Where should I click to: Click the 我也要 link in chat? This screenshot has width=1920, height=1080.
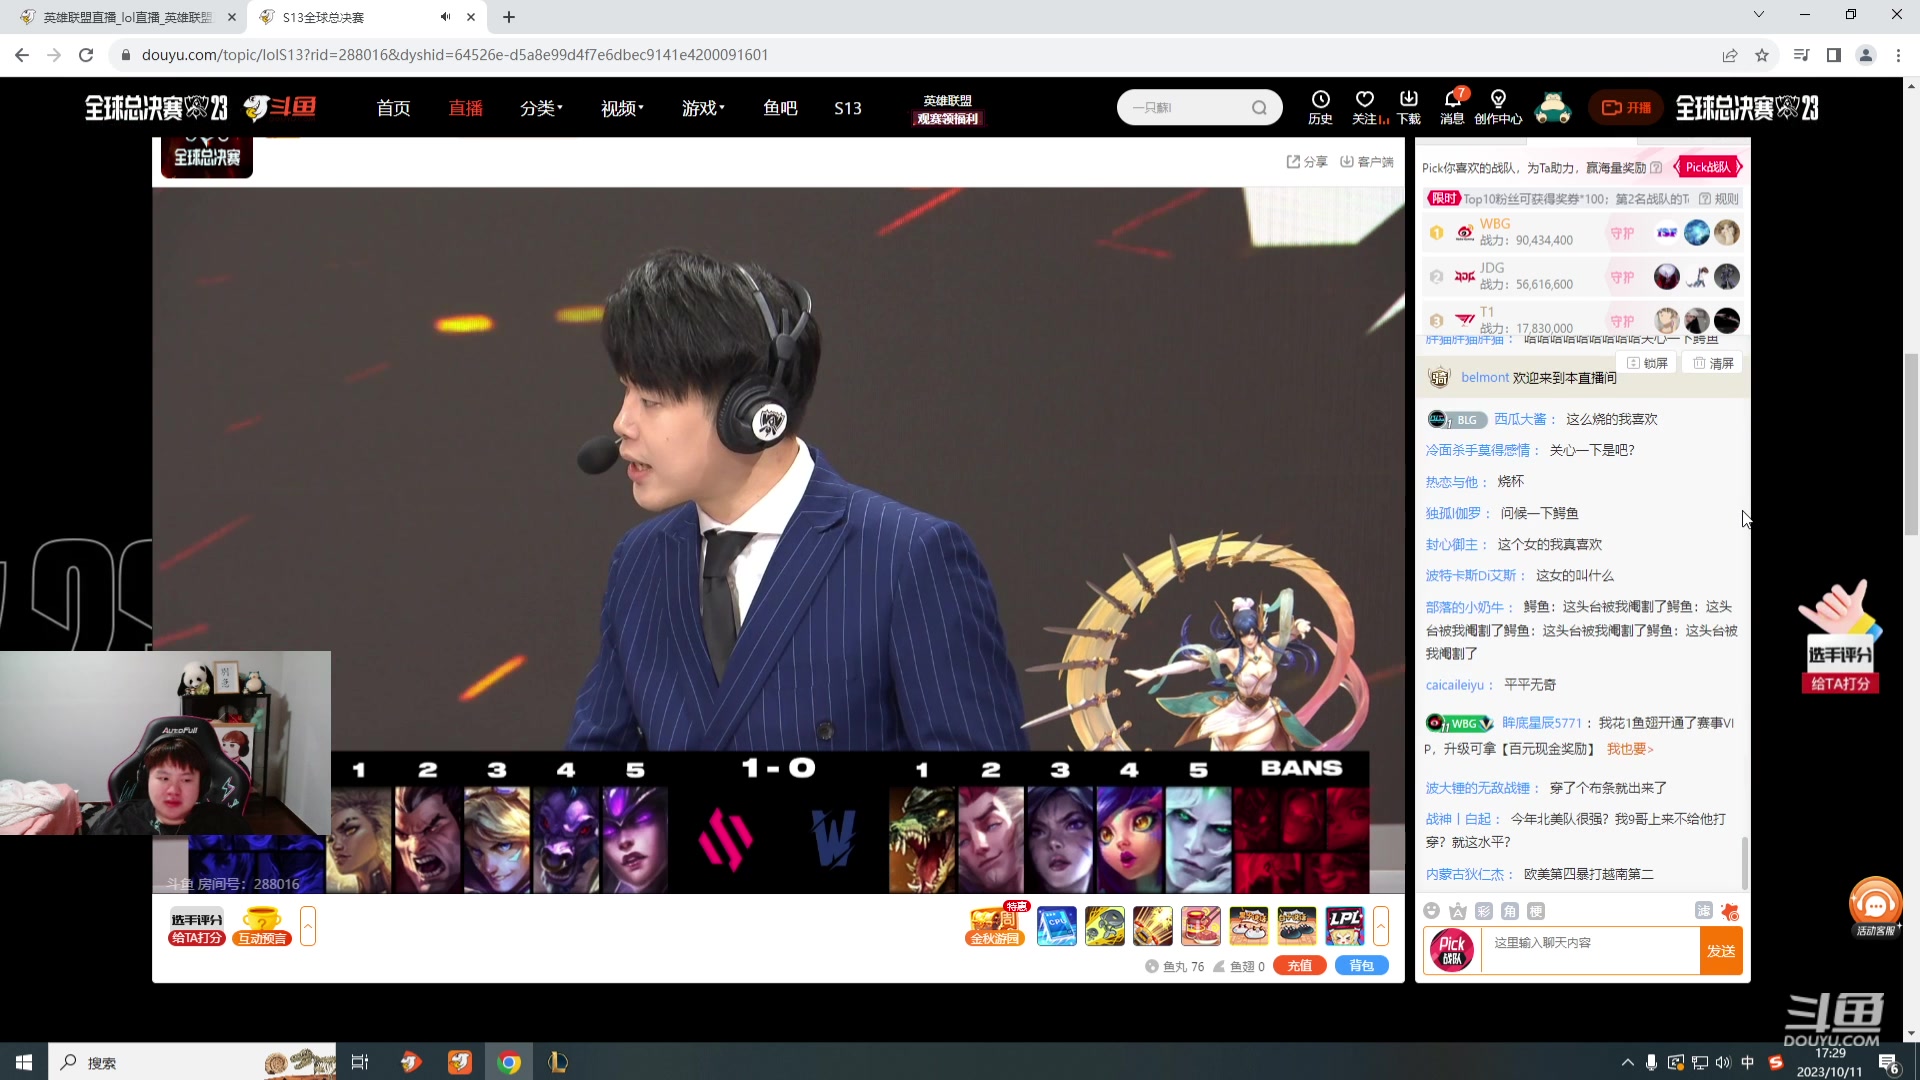click(x=1630, y=749)
